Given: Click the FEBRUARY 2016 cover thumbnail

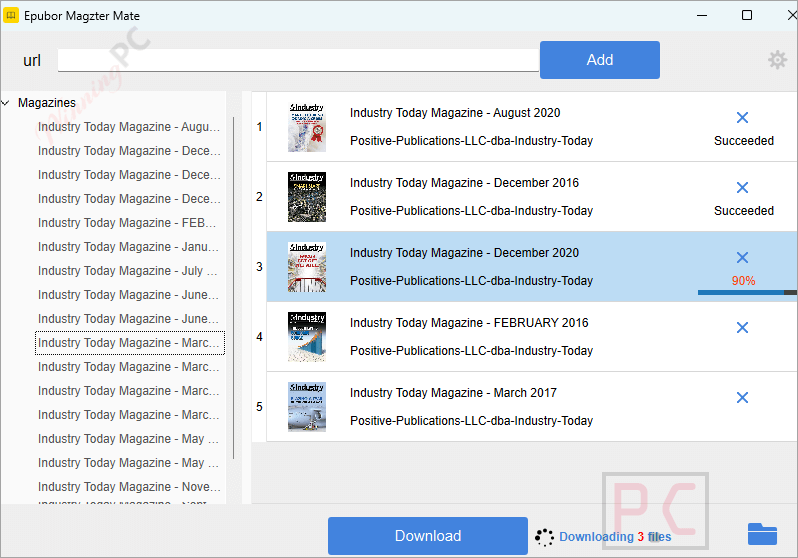Looking at the screenshot, I should tap(307, 337).
